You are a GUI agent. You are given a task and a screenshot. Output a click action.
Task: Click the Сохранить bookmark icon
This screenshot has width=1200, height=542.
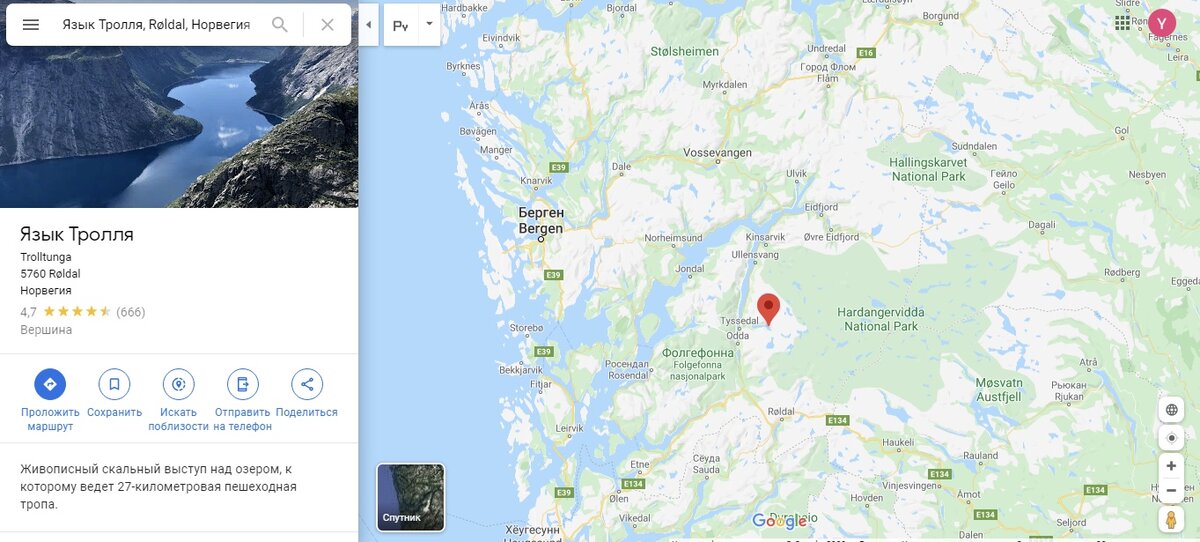[114, 384]
